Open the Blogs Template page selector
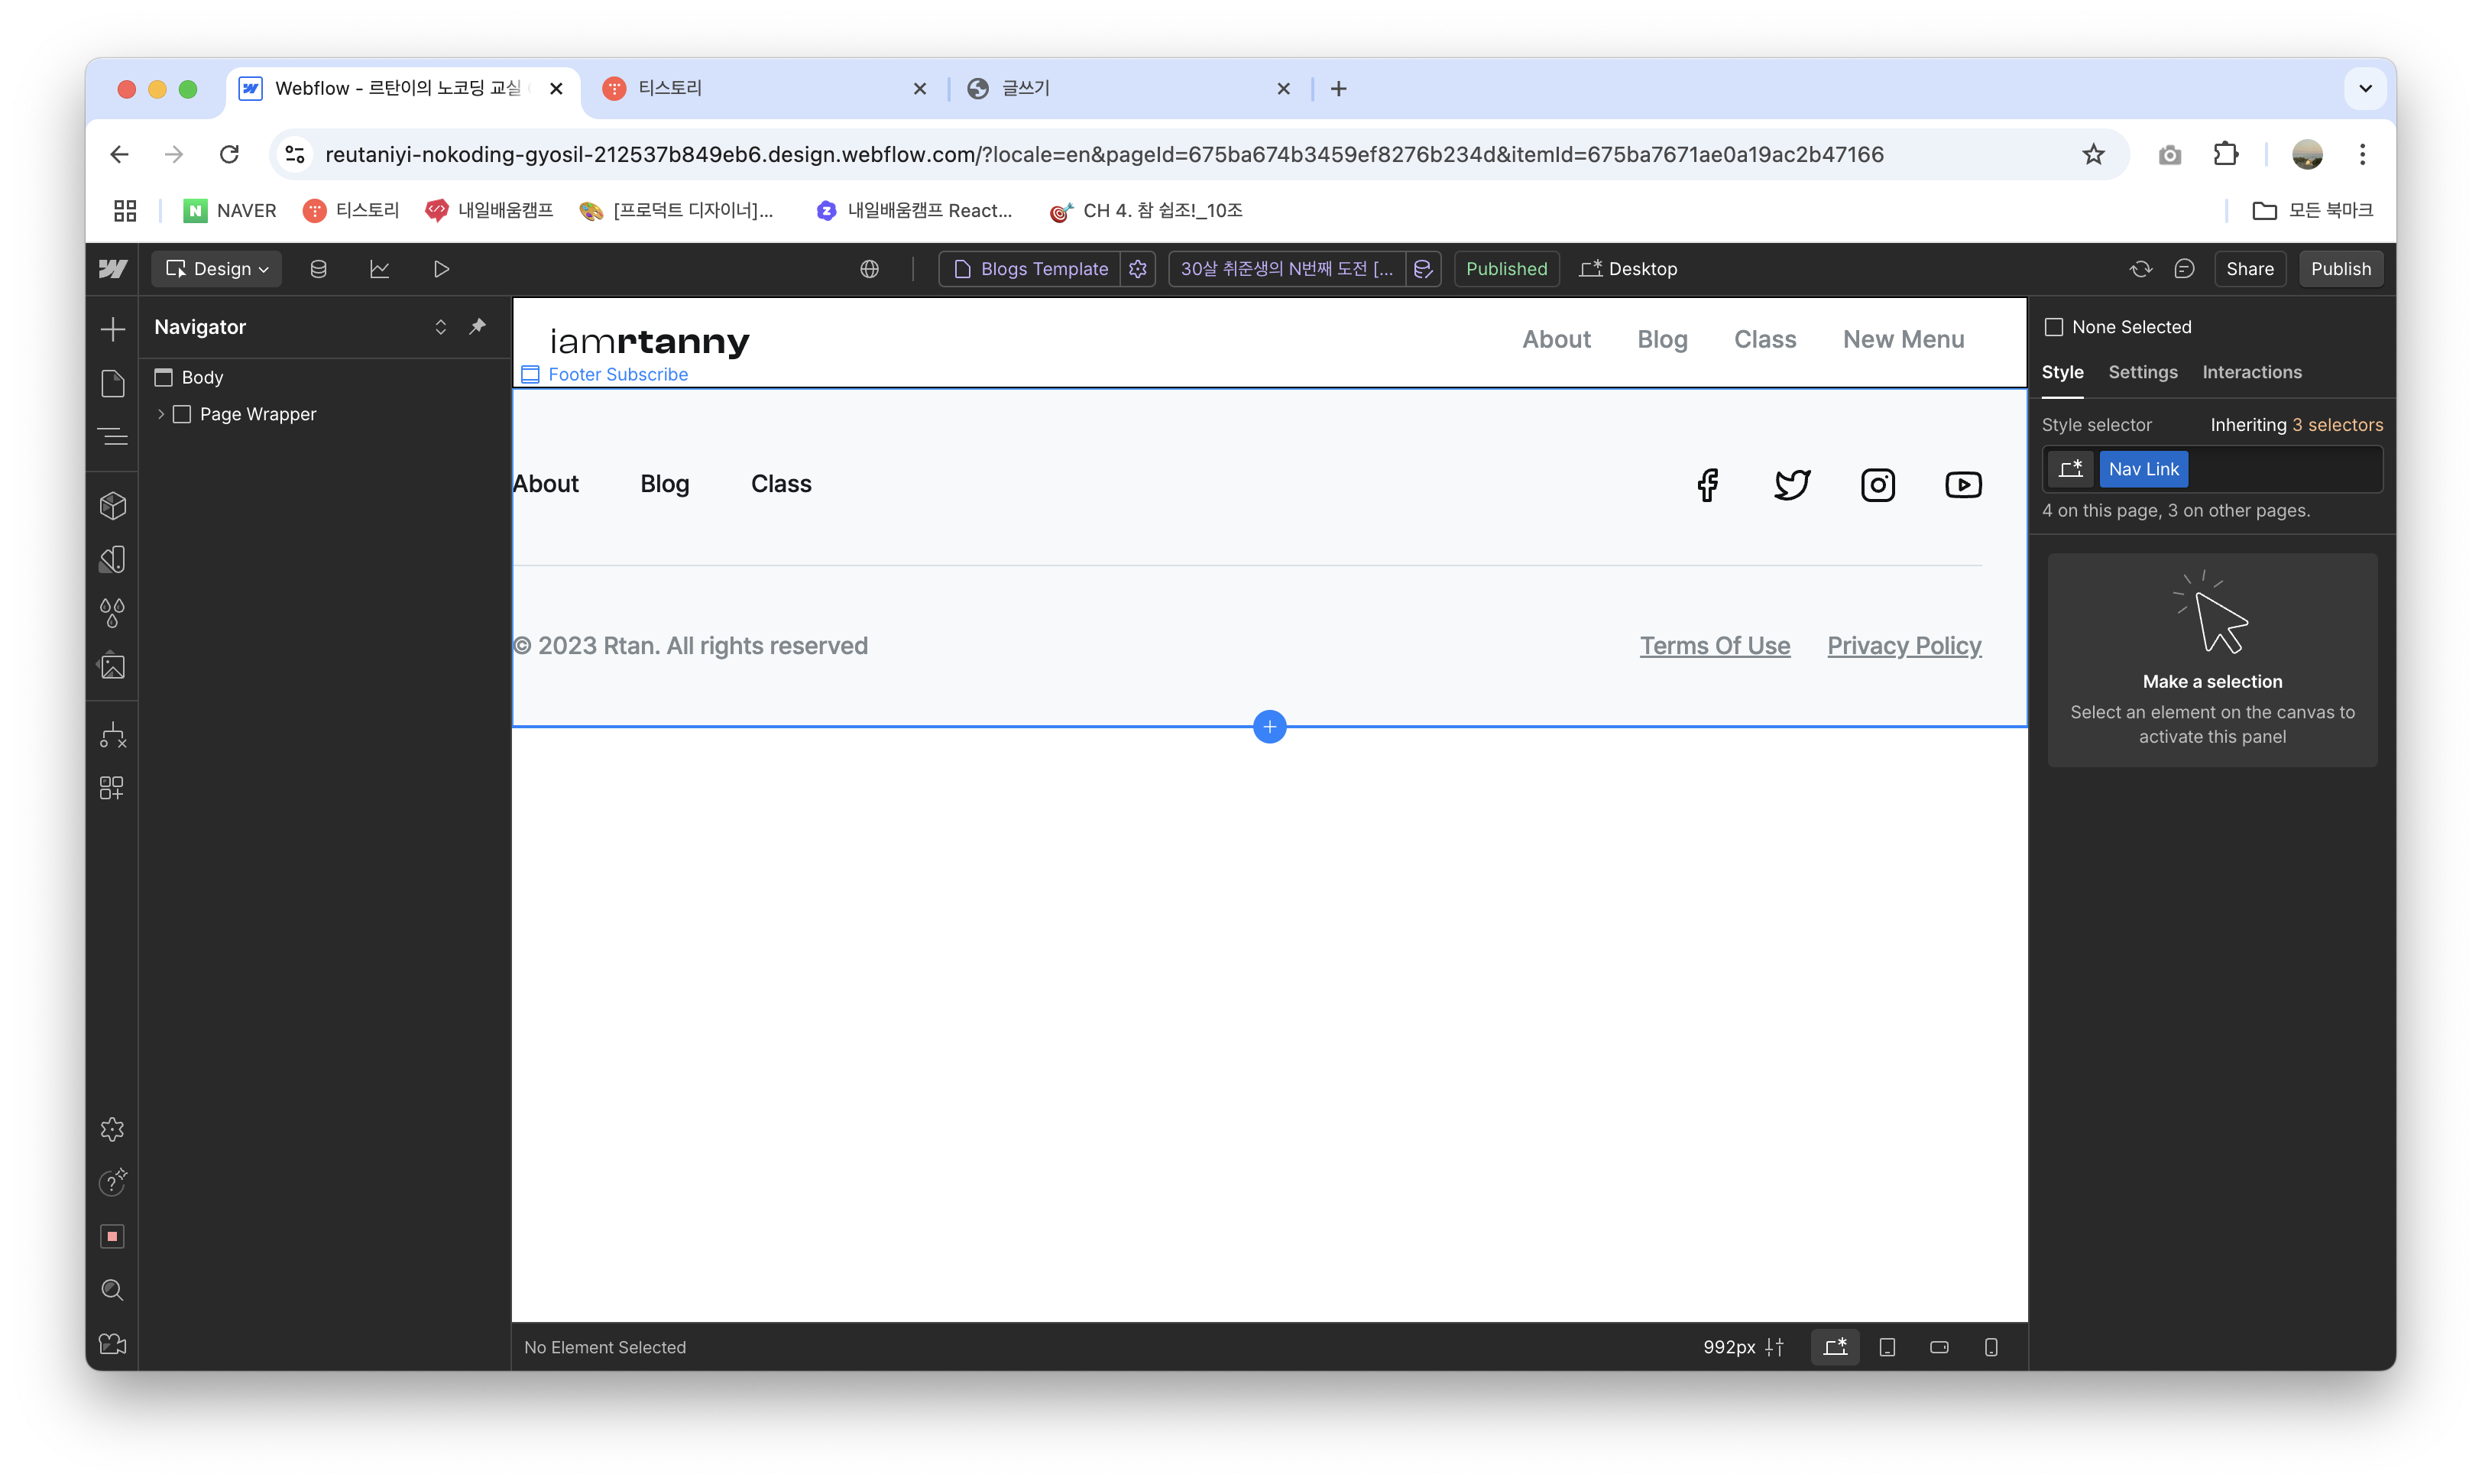This screenshot has width=2482, height=1484. pyautogui.click(x=1030, y=269)
